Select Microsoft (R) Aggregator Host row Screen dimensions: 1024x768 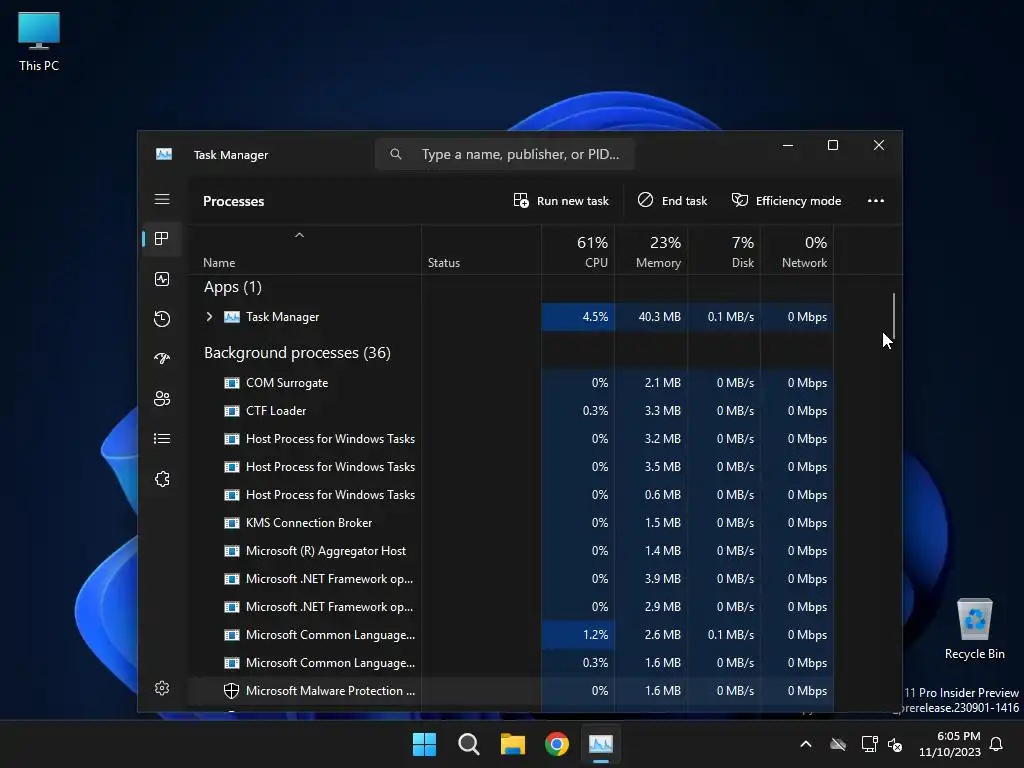[511, 551]
